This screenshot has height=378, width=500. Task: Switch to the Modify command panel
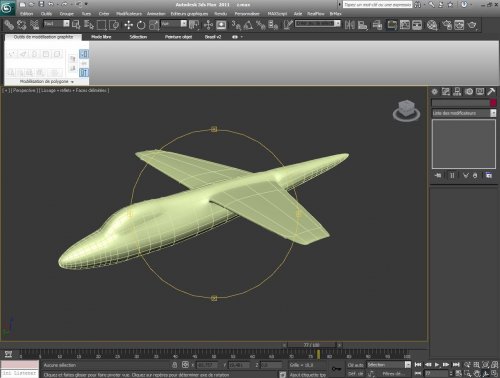(446, 91)
